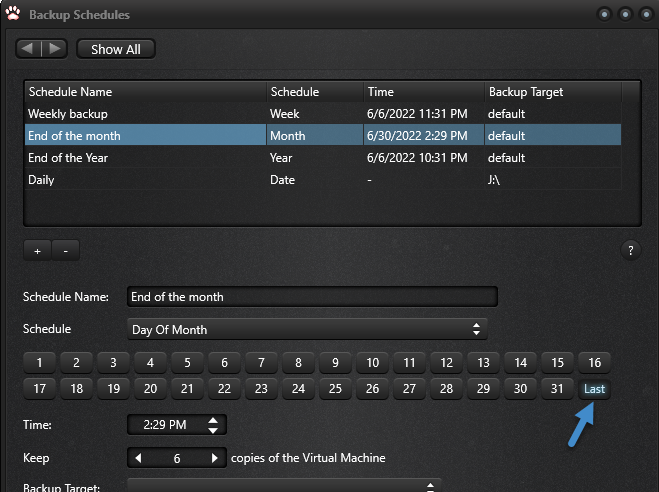
Task: Toggle day 31 of month
Action: coord(557,389)
